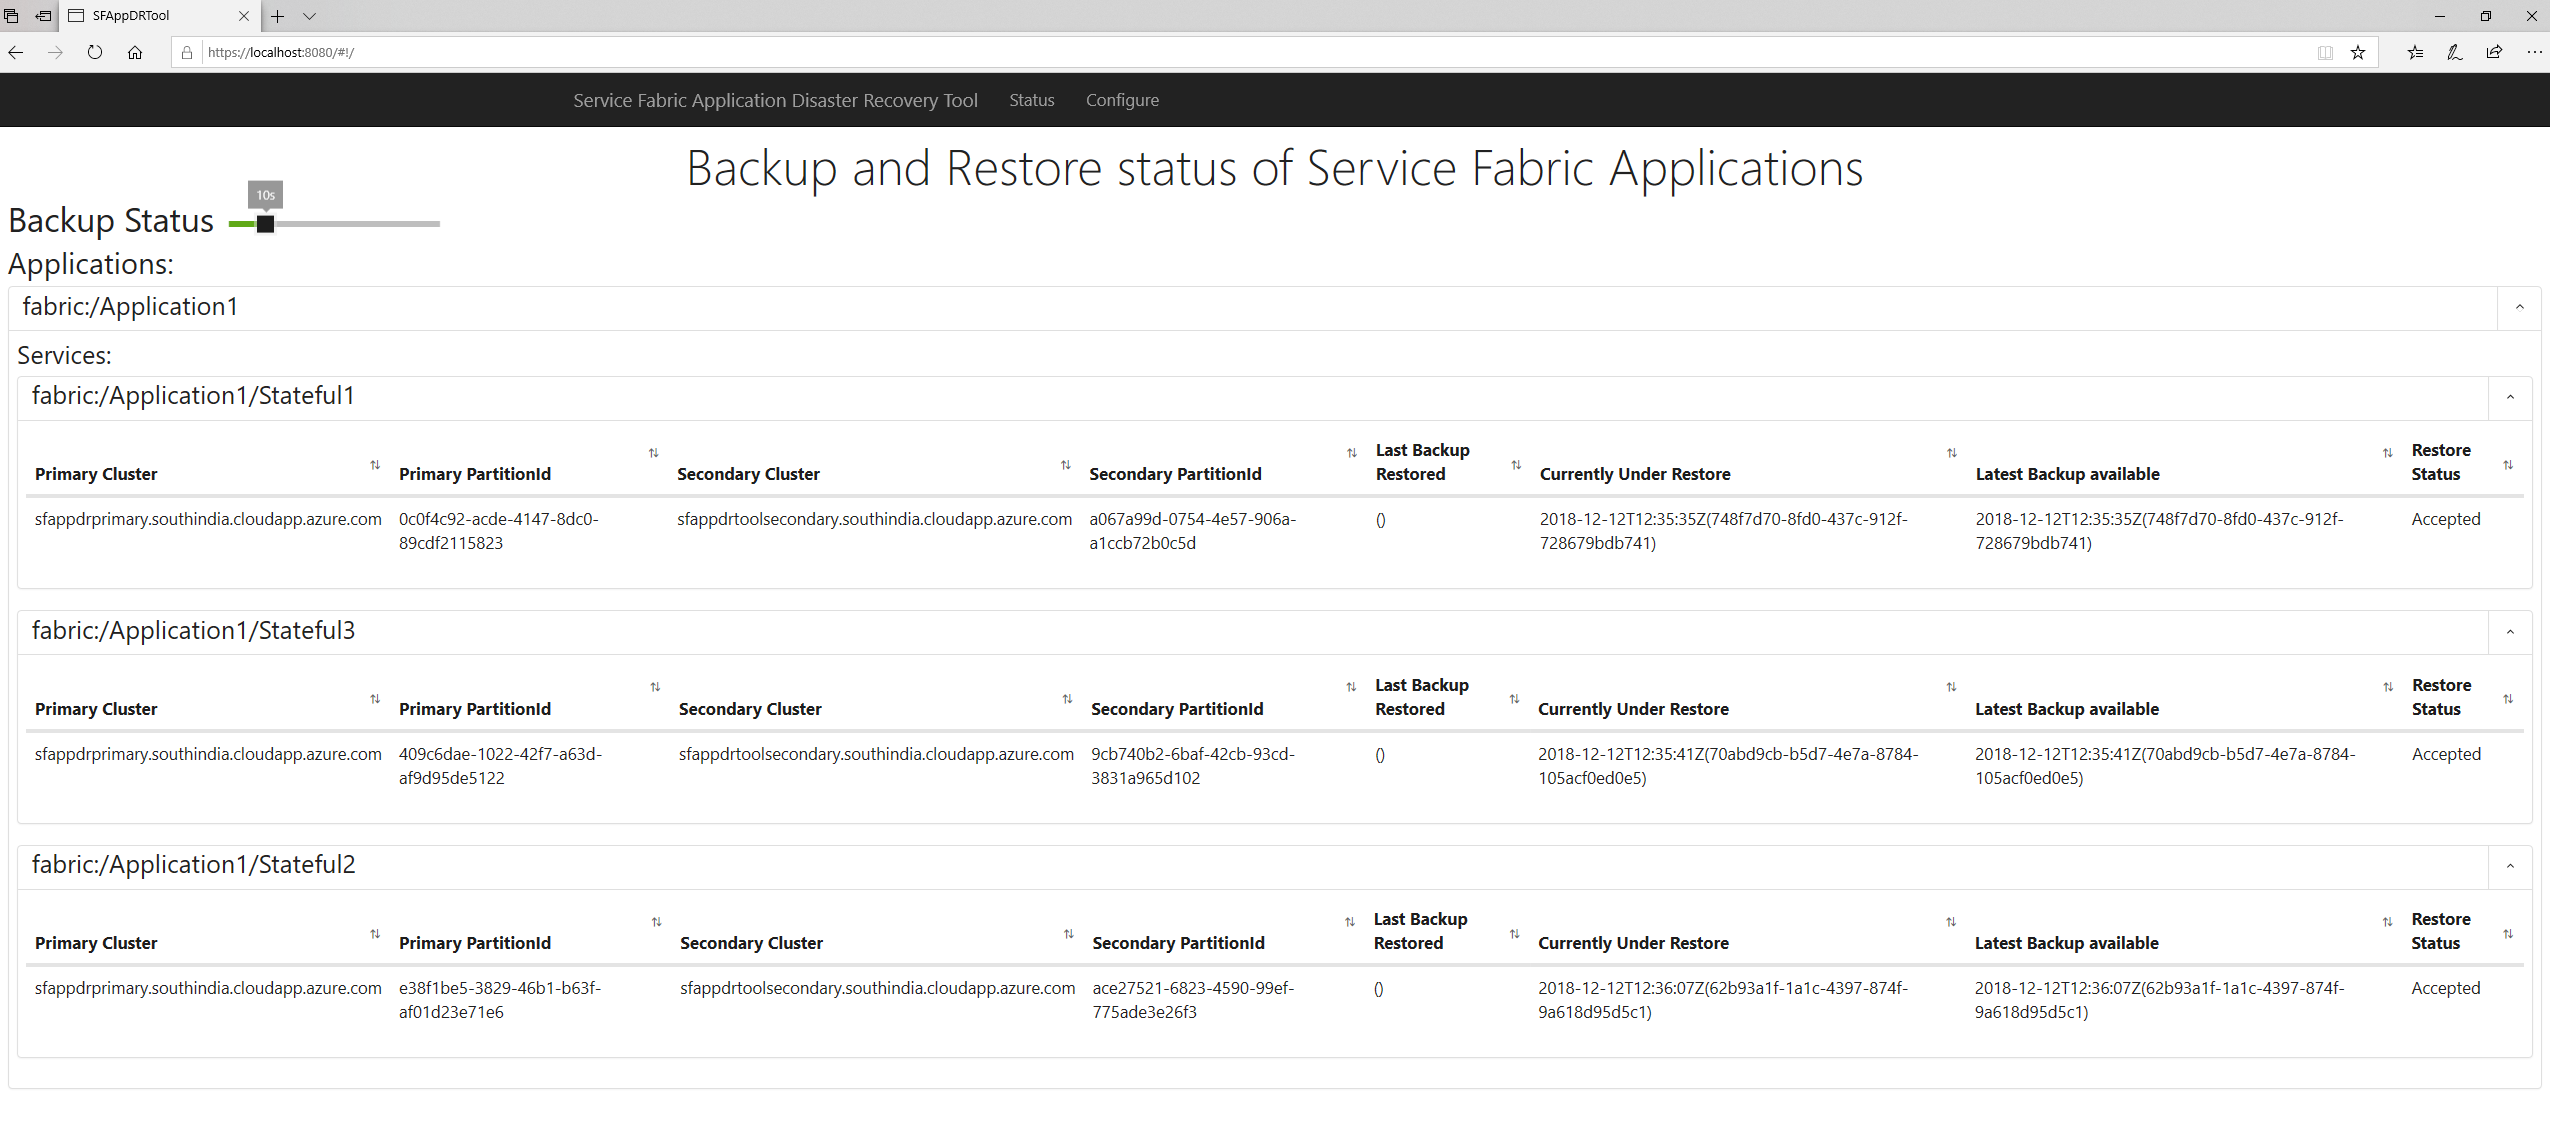Click the site lock icon
This screenshot has width=2550, height=1136.
pos(187,52)
